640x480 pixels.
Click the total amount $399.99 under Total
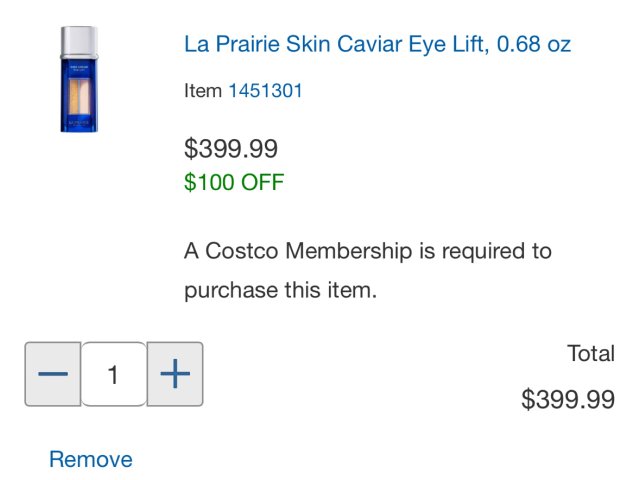pyautogui.click(x=567, y=399)
